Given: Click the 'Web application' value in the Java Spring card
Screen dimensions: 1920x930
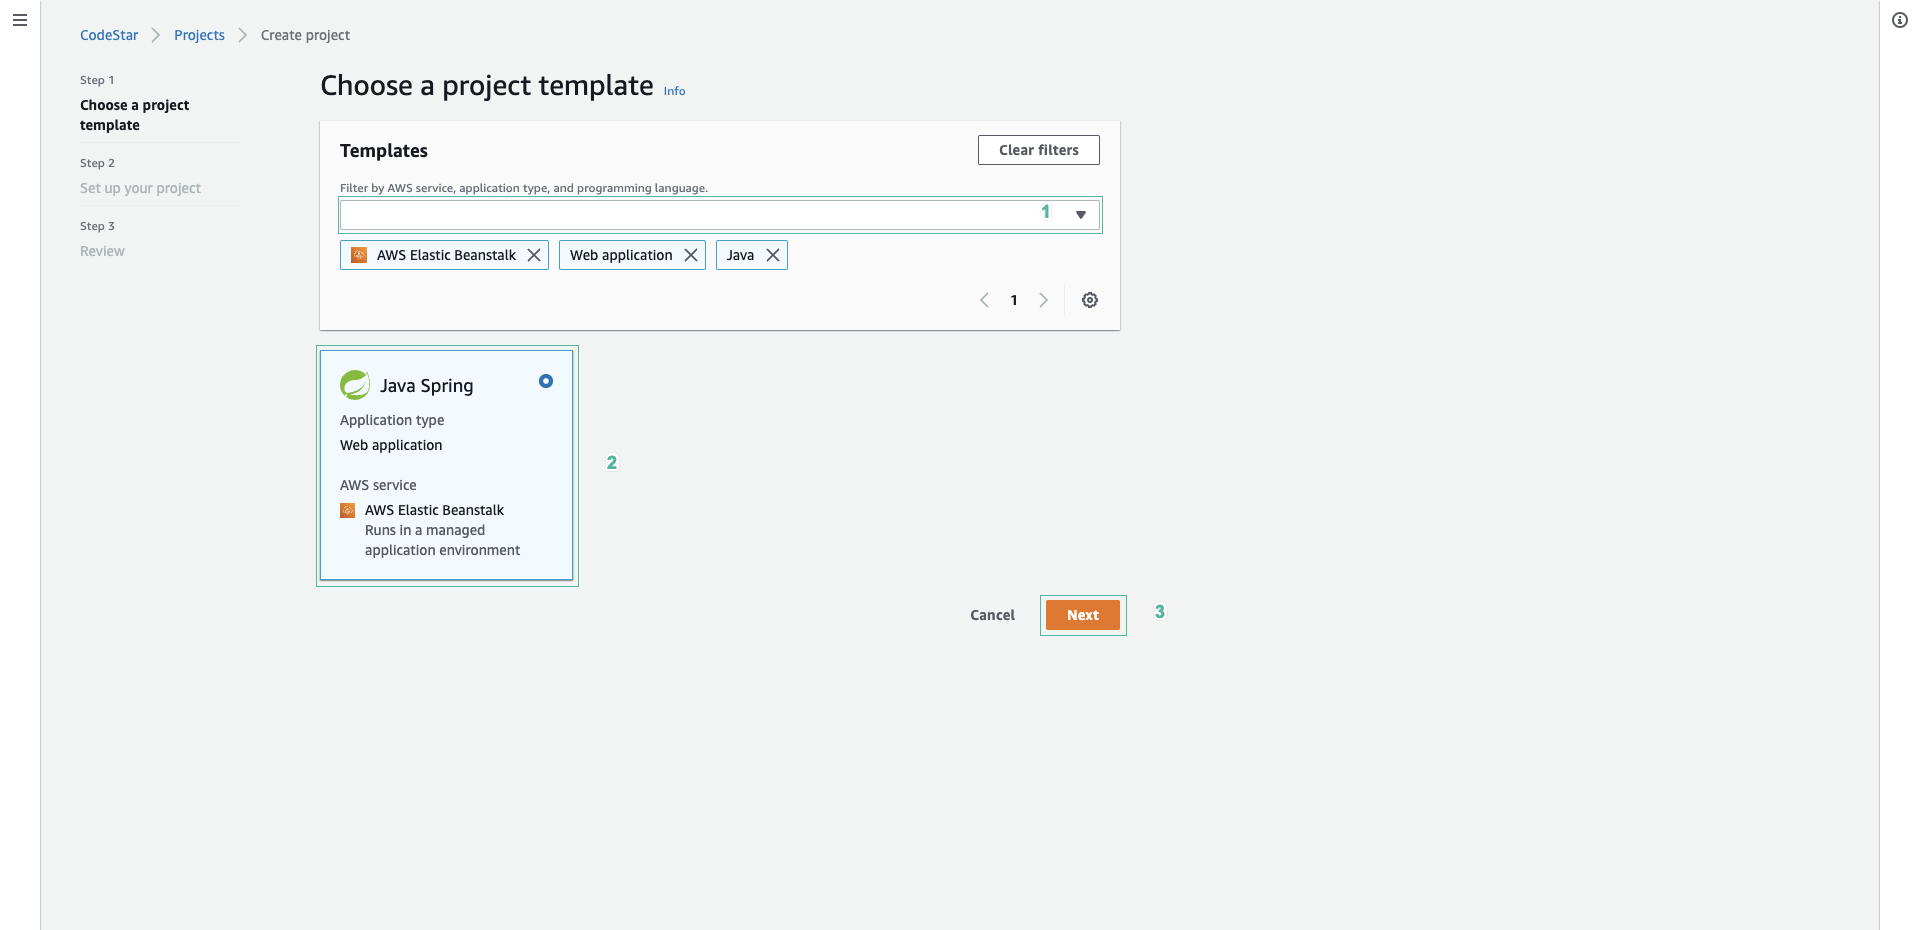Looking at the screenshot, I should [391, 445].
